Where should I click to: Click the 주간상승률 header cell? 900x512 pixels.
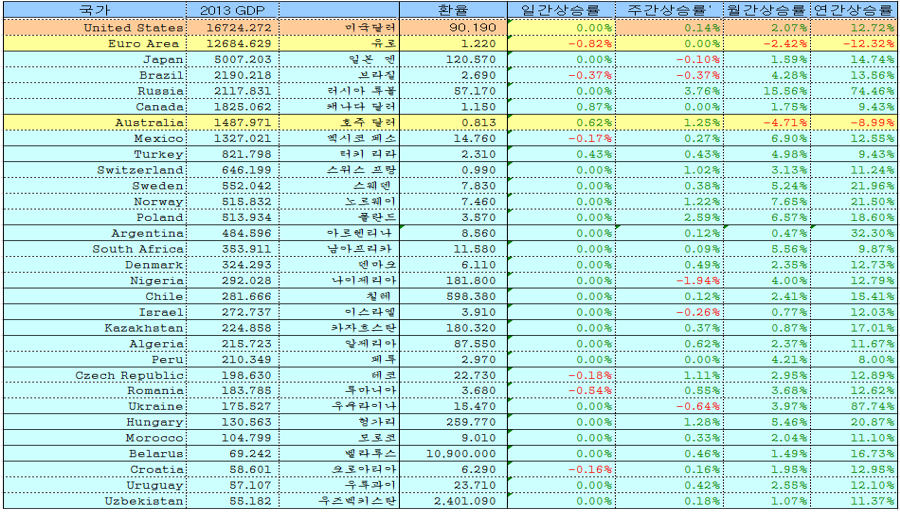point(670,9)
